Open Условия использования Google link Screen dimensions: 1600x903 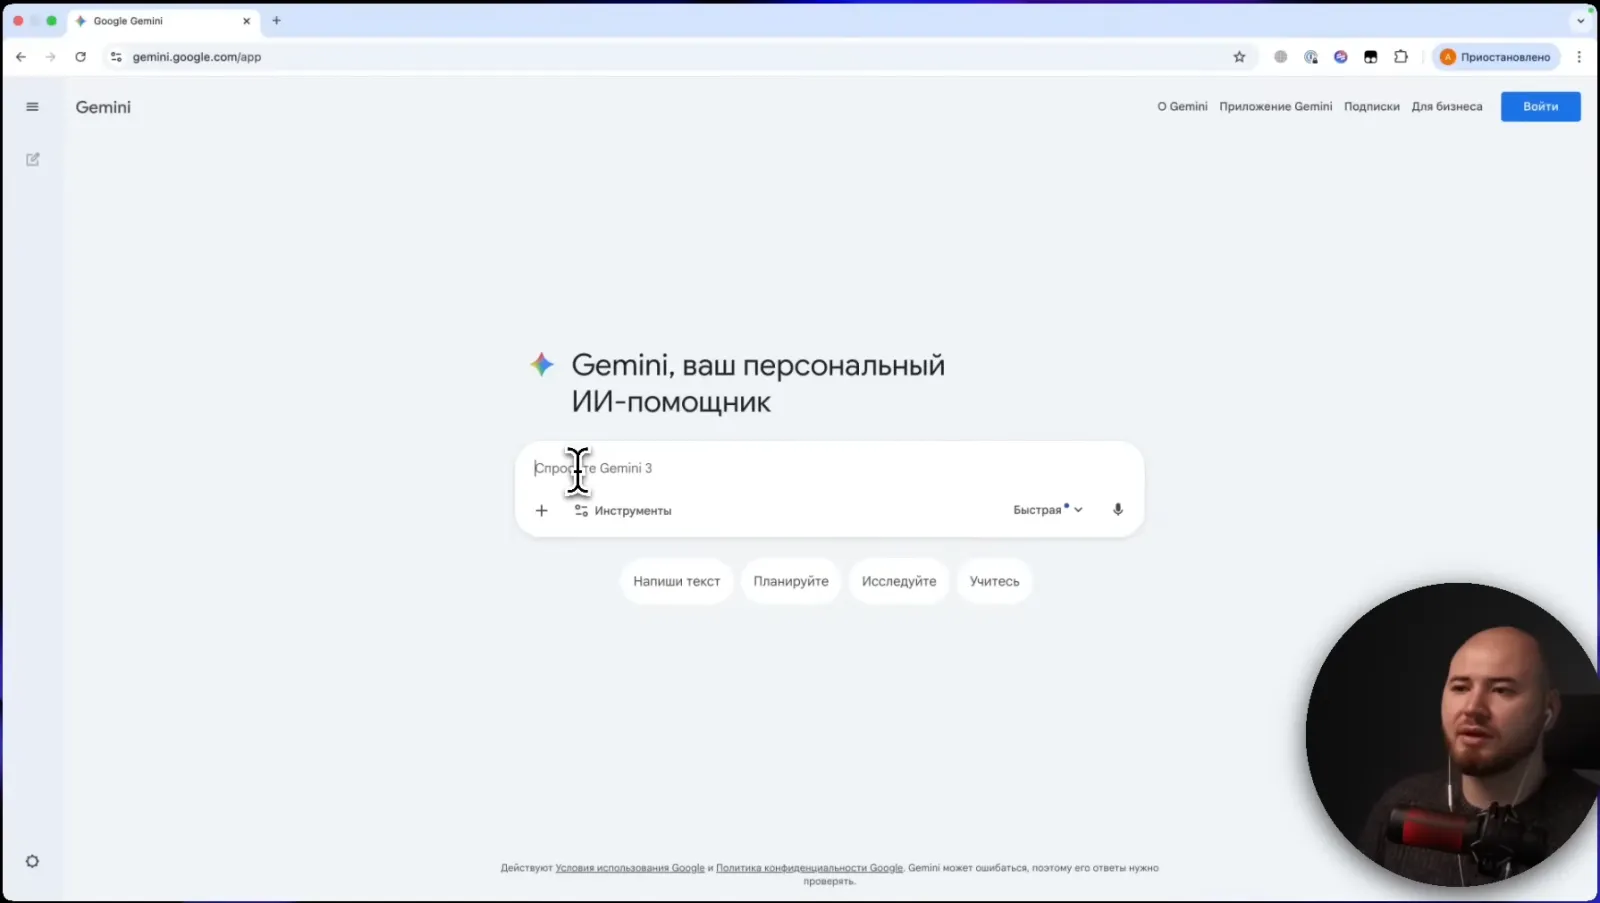point(630,868)
